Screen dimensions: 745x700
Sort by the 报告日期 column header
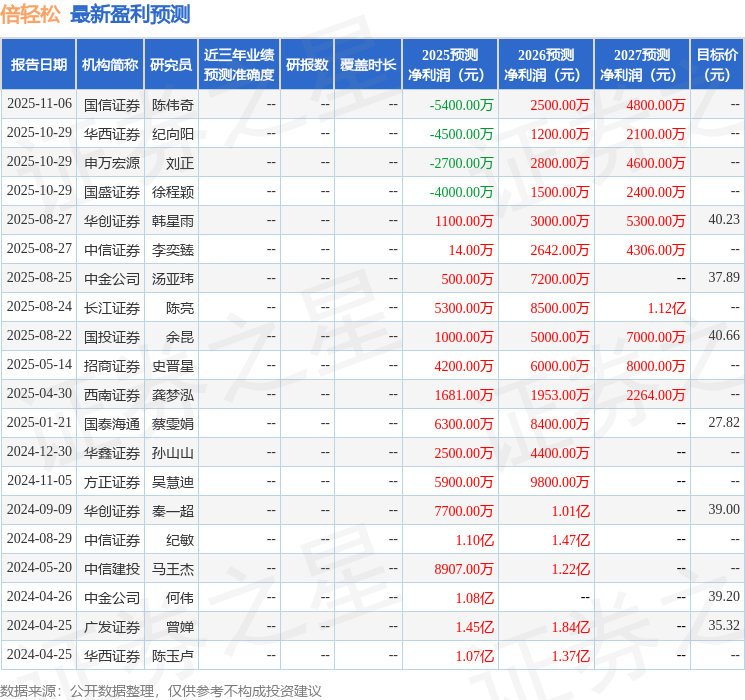38,65
